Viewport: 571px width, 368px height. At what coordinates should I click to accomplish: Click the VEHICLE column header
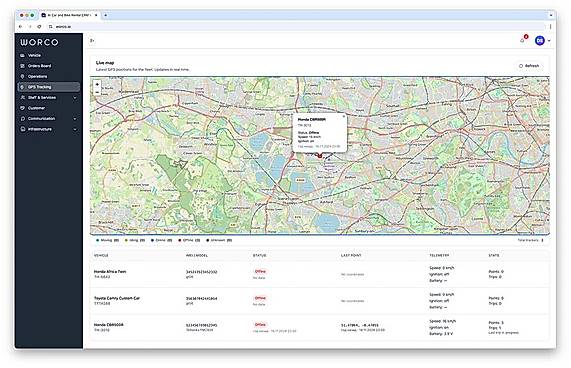(101, 256)
